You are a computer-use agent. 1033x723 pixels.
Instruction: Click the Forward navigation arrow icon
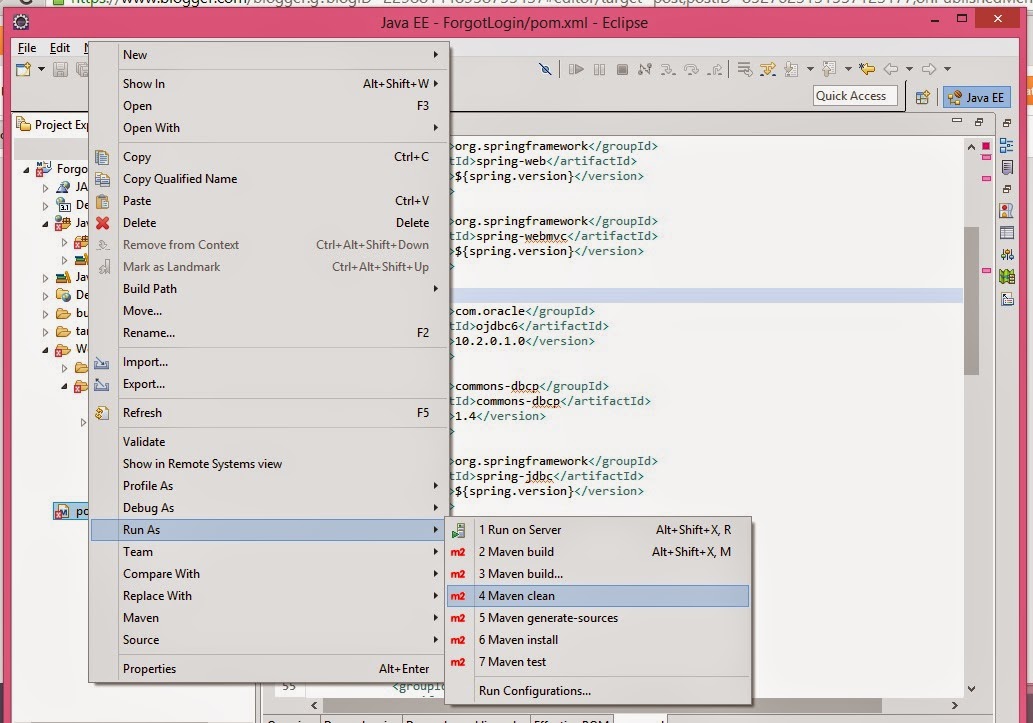tap(928, 69)
